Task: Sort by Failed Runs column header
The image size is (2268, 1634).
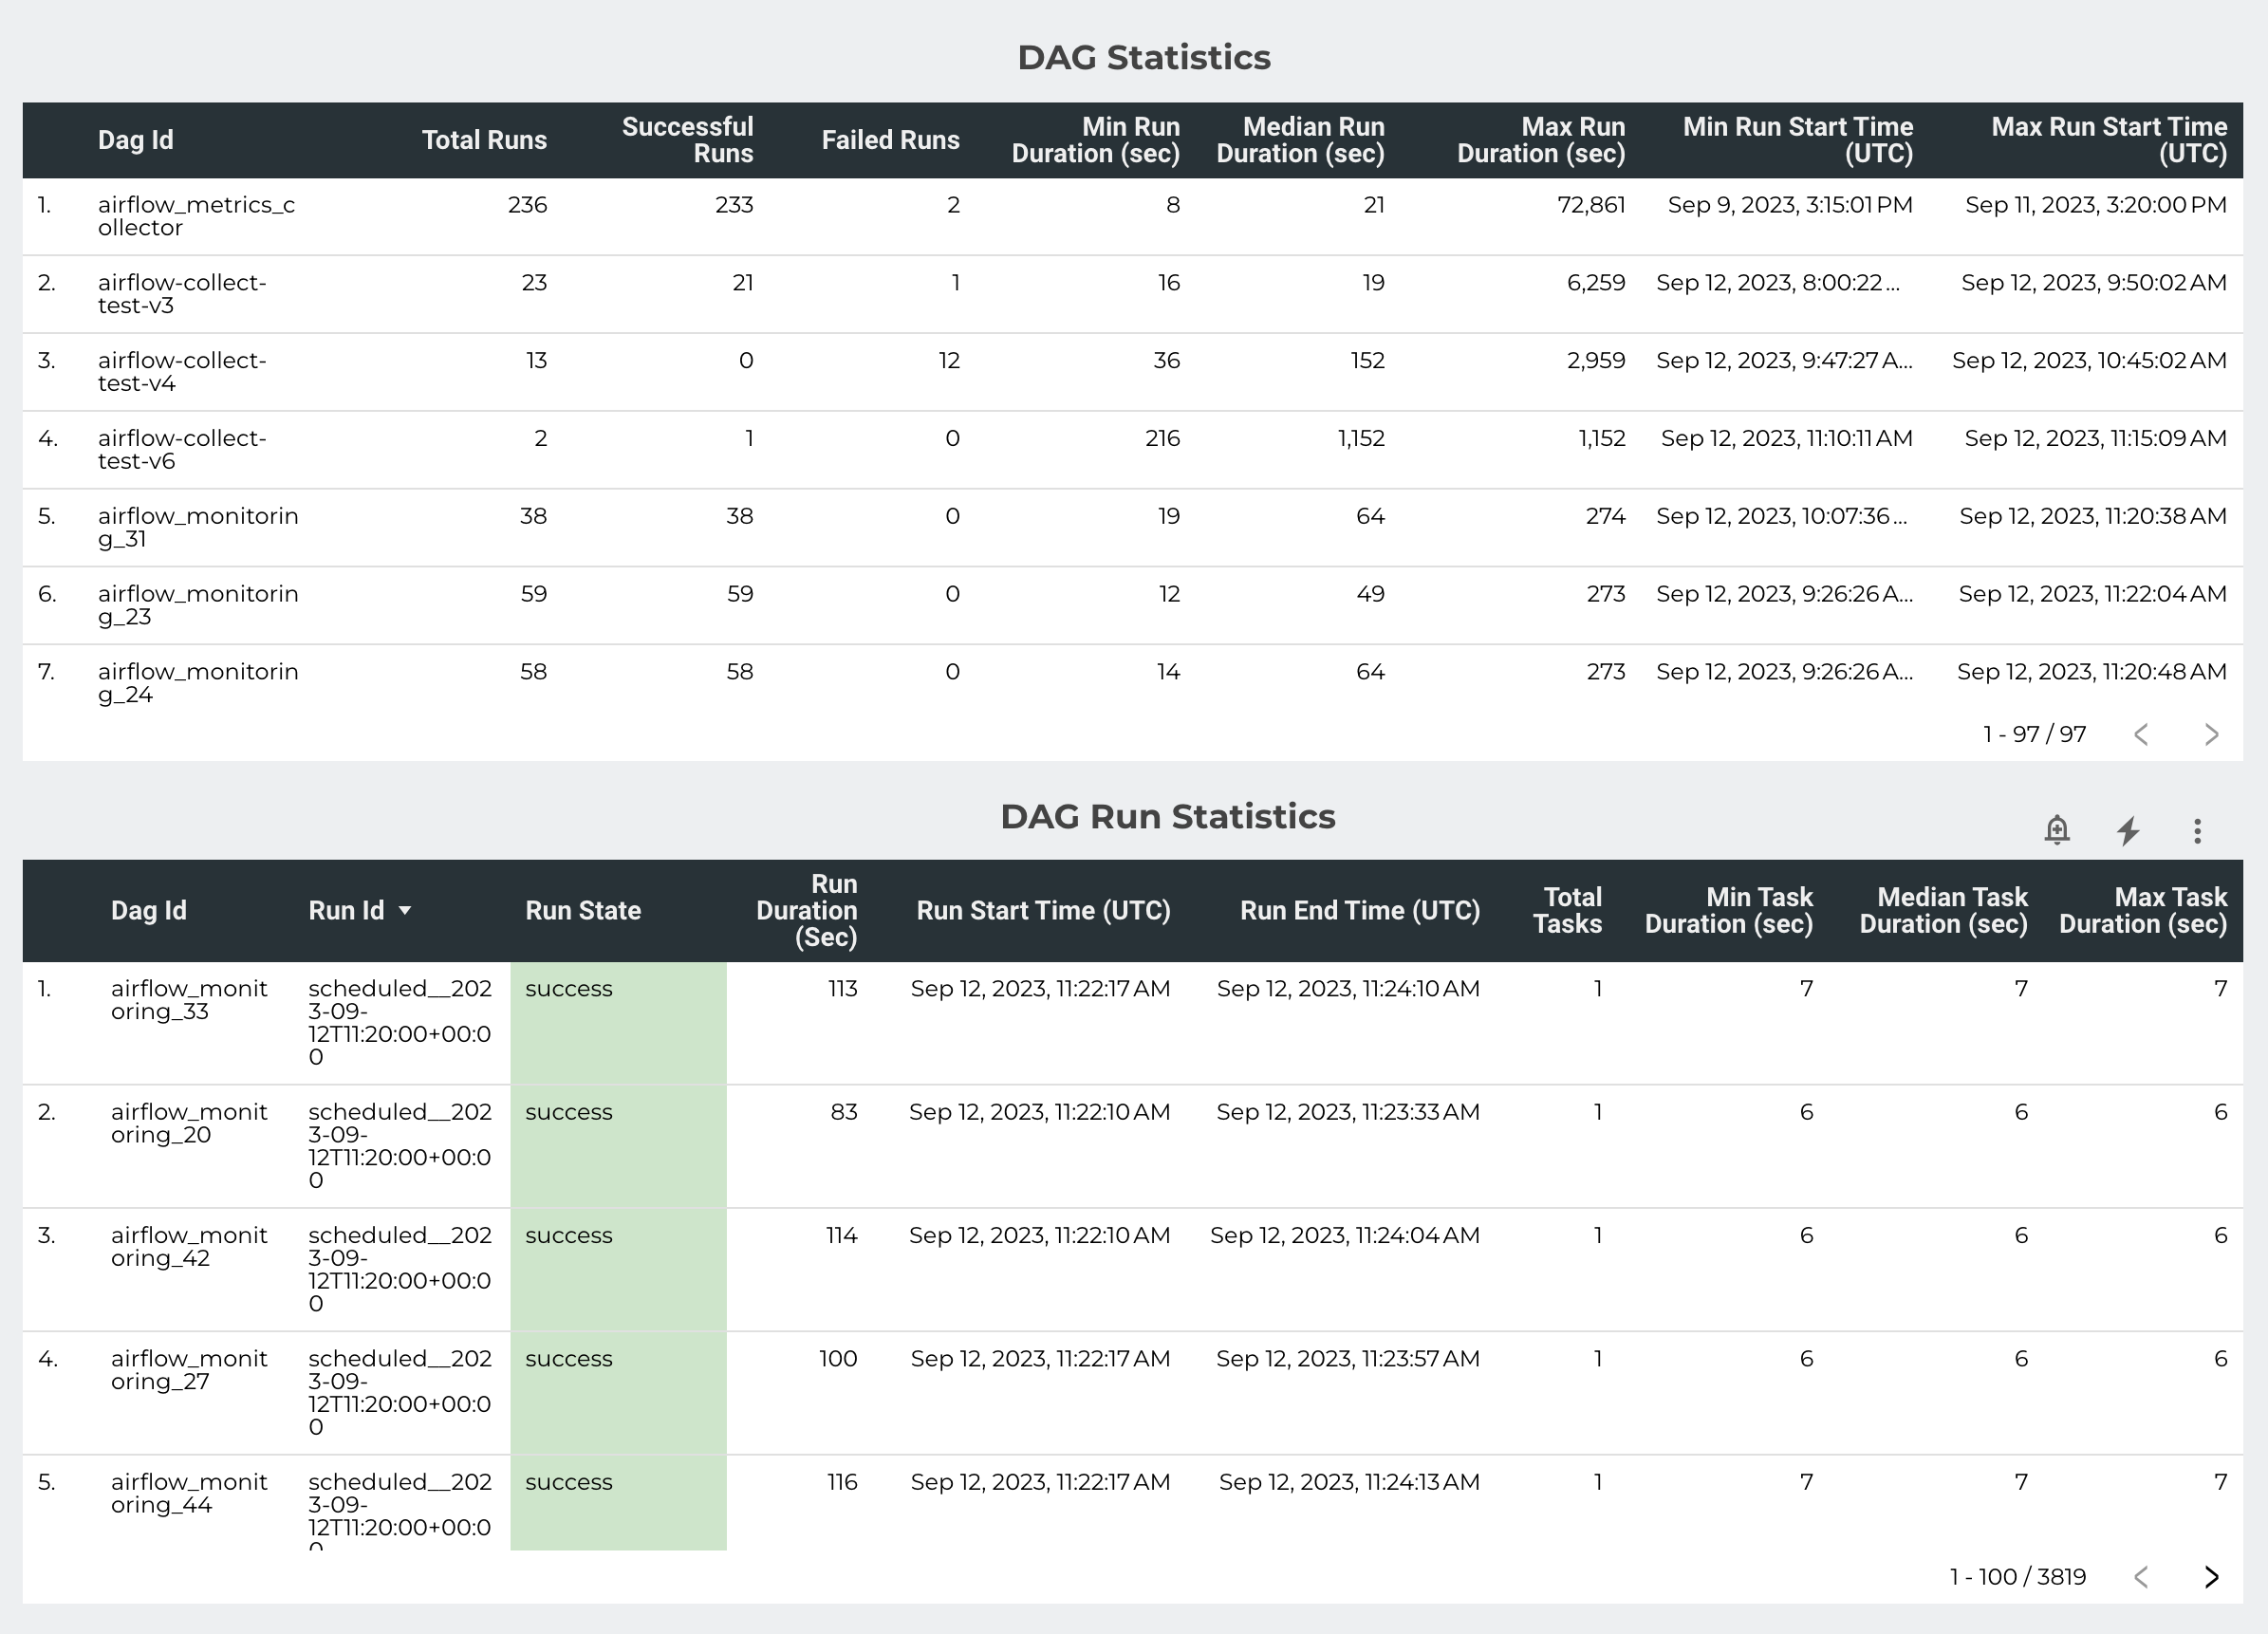Action: pos(890,140)
